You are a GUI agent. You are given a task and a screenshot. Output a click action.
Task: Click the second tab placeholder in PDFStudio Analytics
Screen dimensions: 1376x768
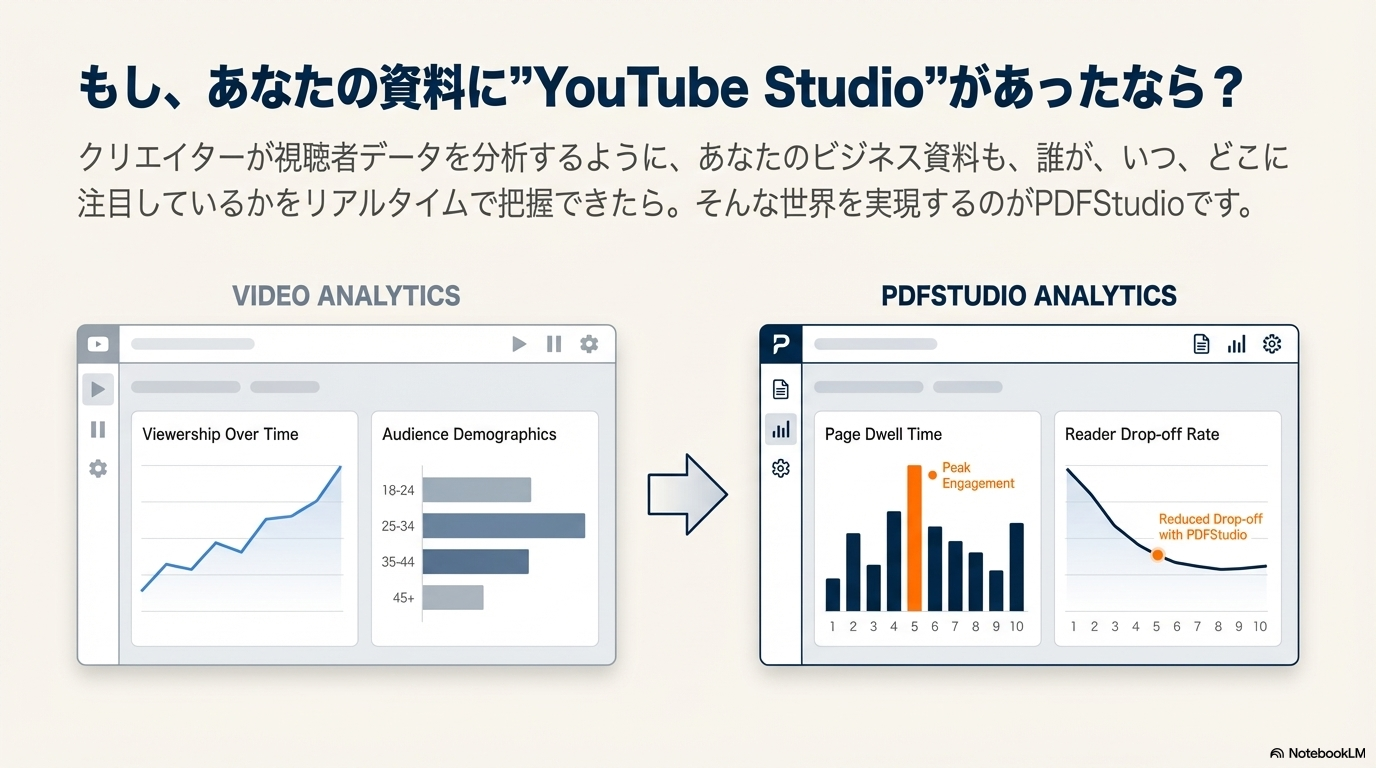tap(968, 387)
